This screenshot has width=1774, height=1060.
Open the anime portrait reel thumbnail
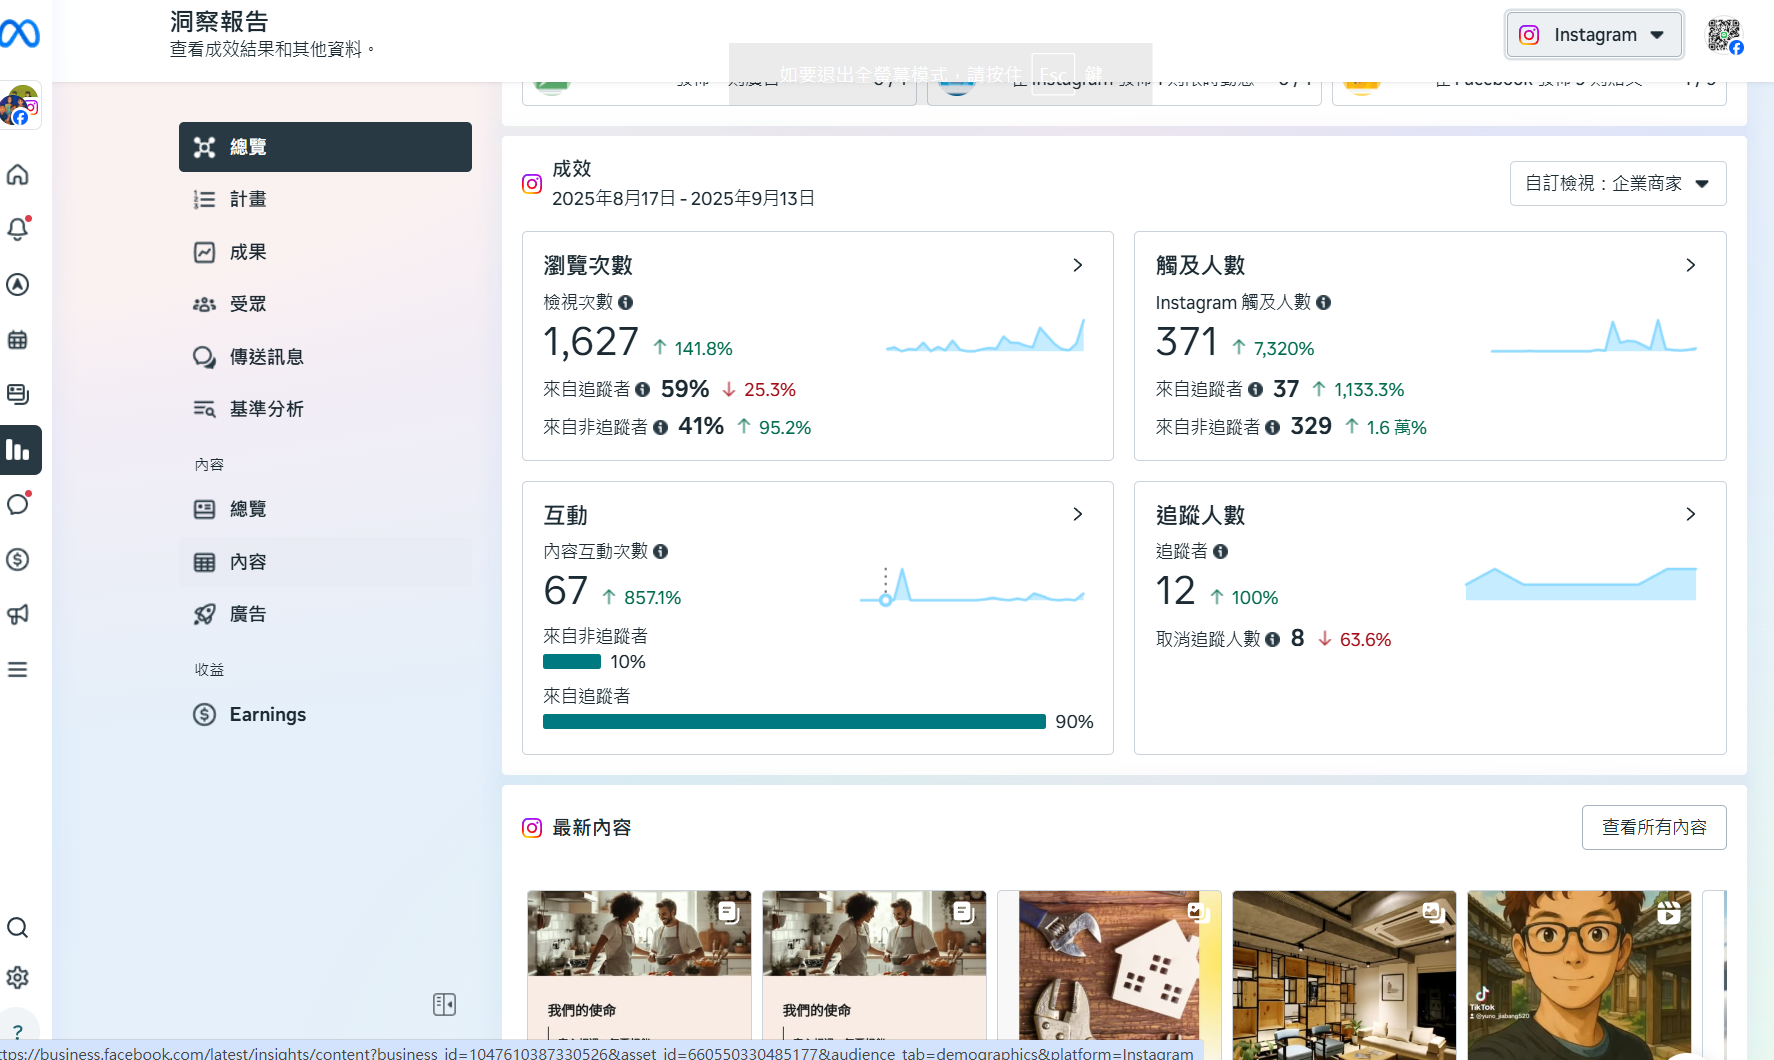point(1578,970)
